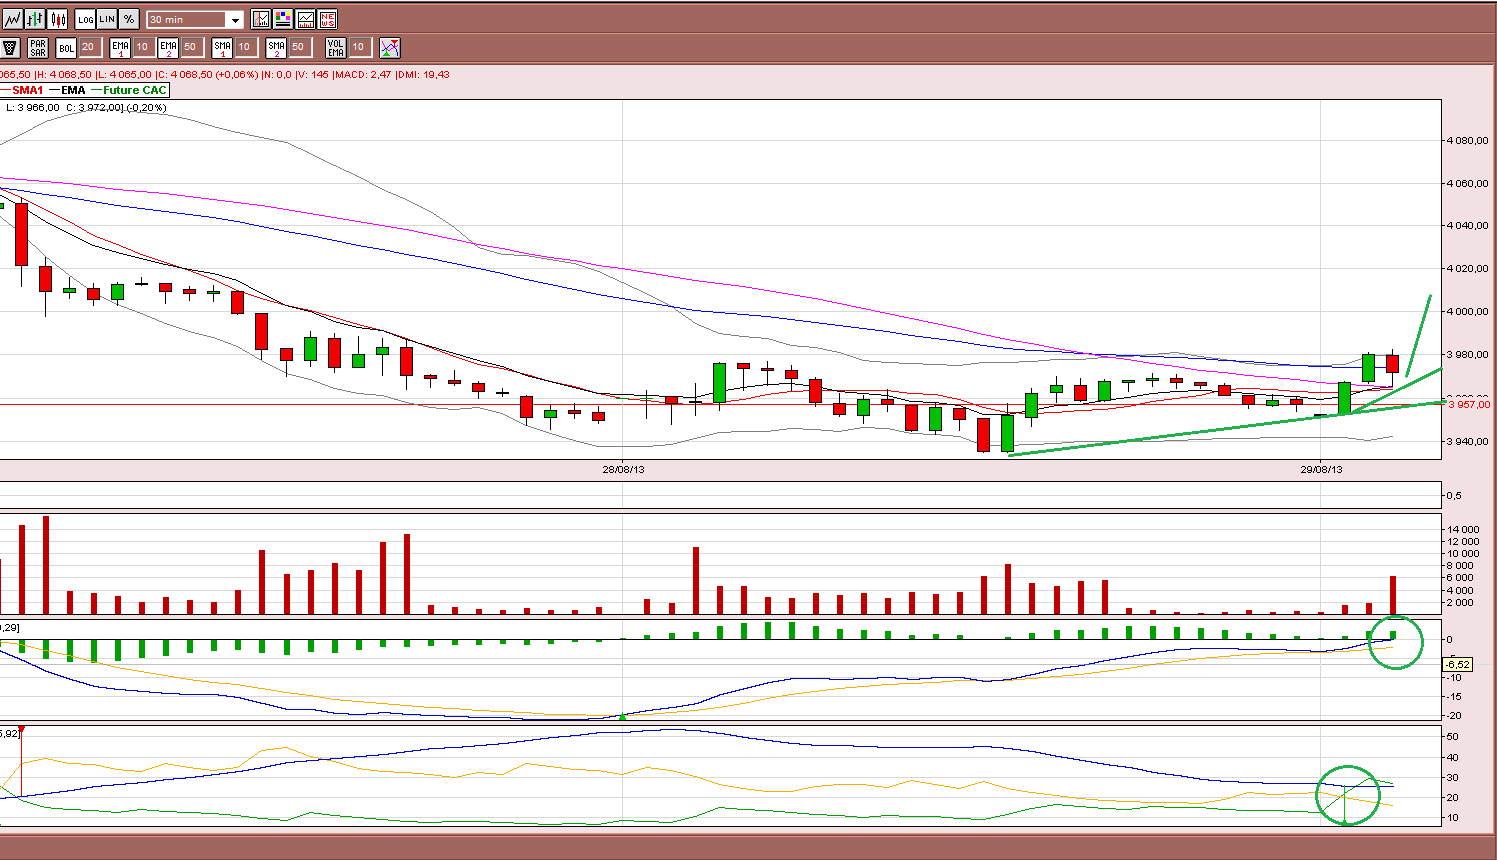Click the -6,52 MACD value label
Screen dimensions: 1497x860
coord(1458,664)
